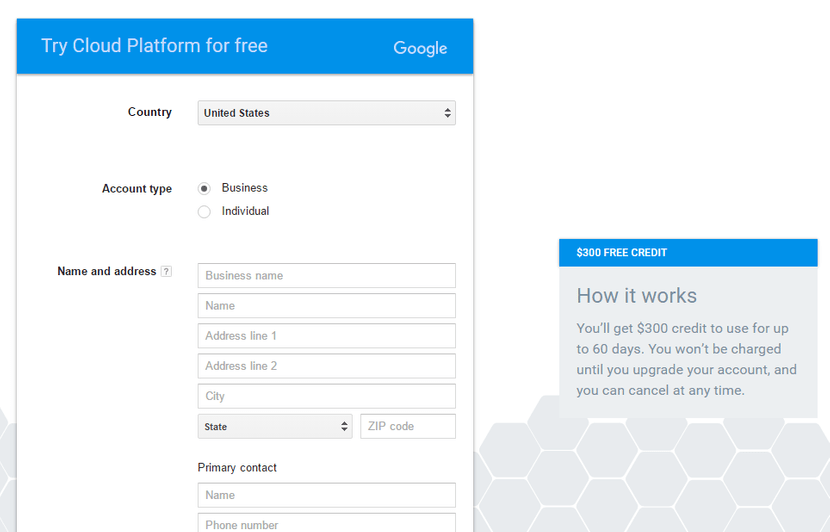Viewport: 830px width, 532px height.
Task: Click the $300 FREE CREDIT banner text
Action: point(621,253)
